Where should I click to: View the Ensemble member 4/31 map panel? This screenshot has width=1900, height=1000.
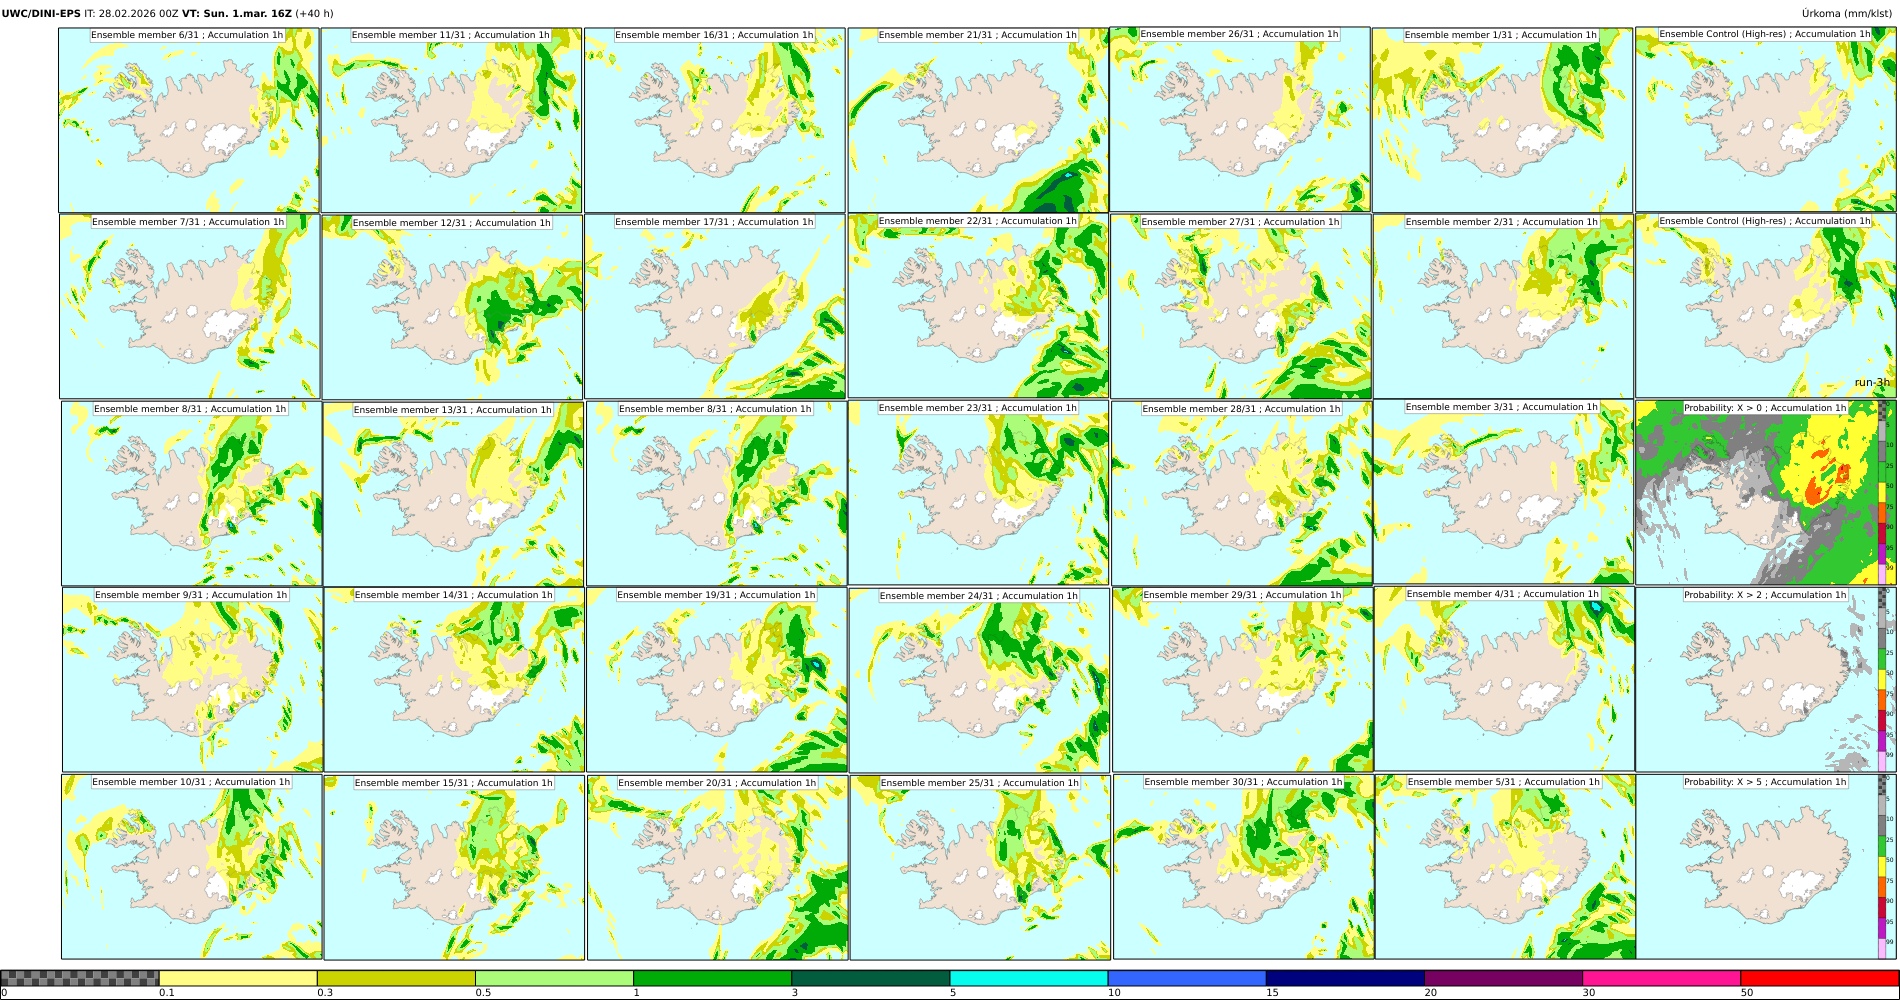(x=1505, y=678)
